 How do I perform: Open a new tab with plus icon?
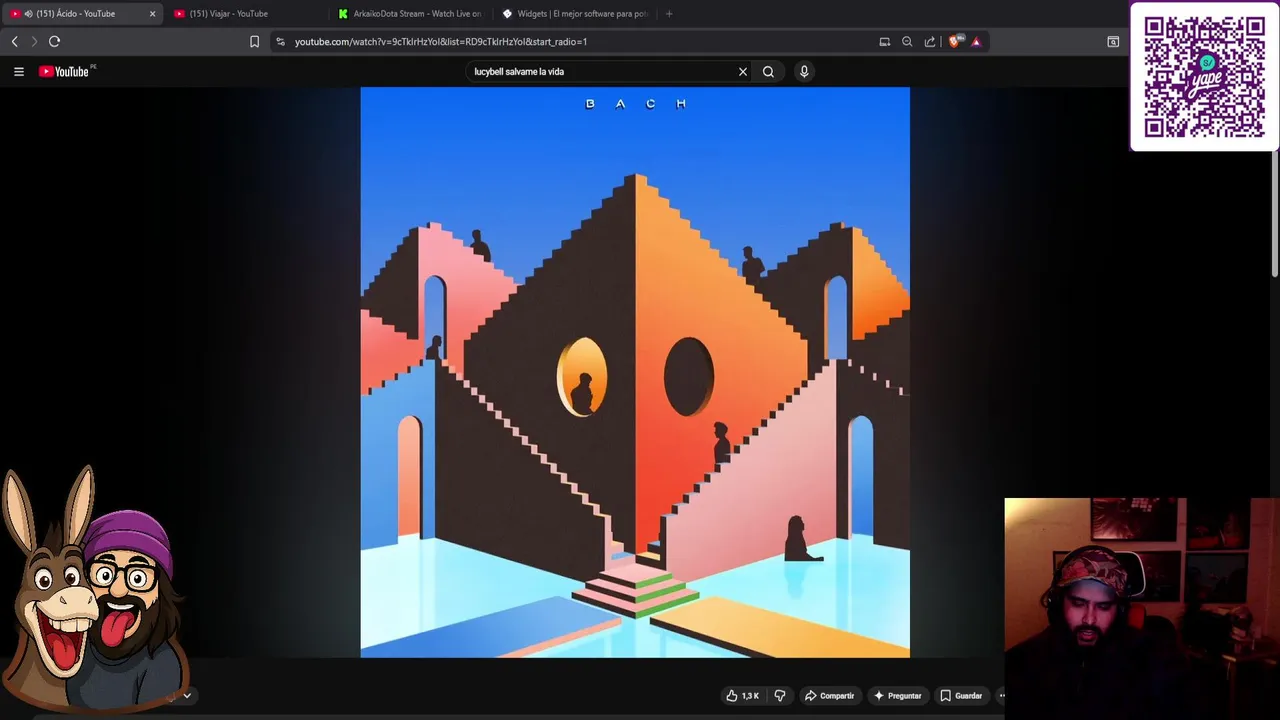(x=669, y=14)
